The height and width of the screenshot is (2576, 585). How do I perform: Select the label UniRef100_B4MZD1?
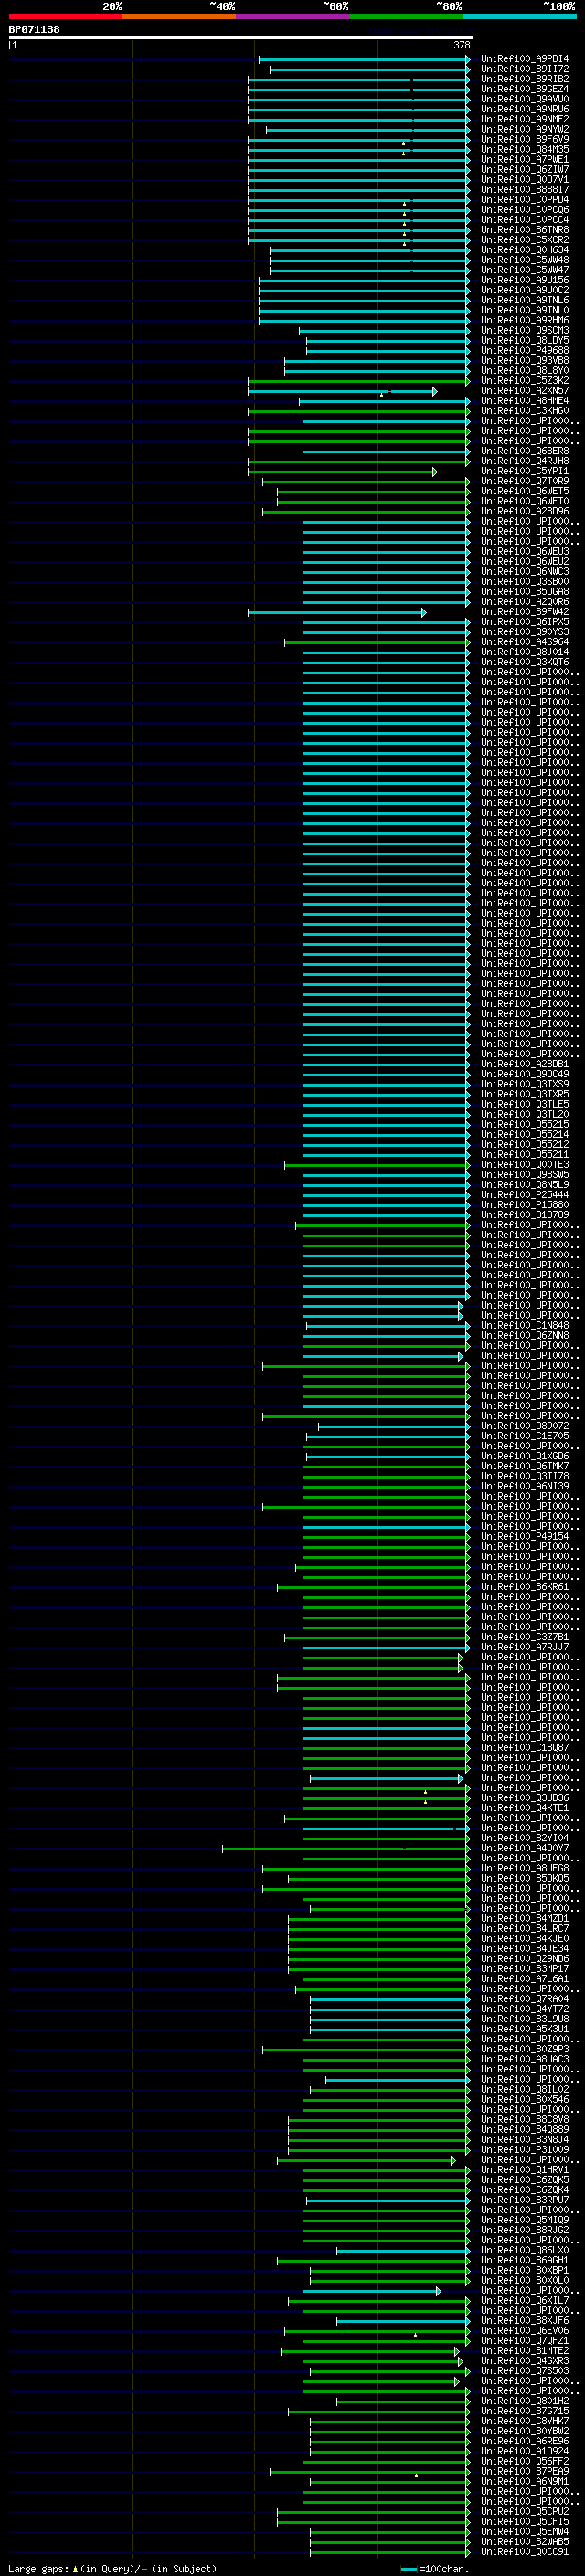coord(525,1918)
